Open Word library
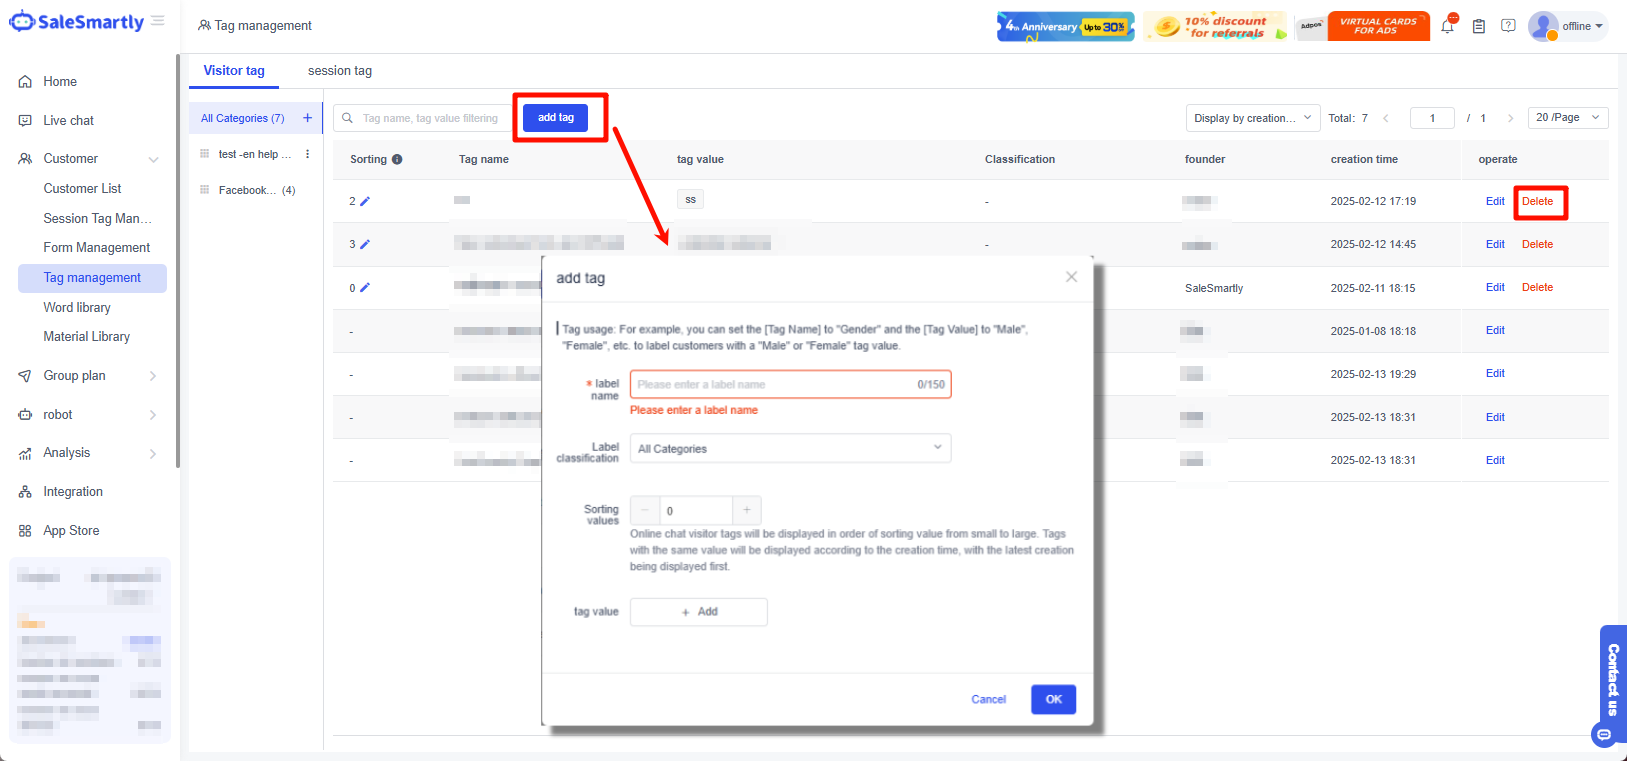The width and height of the screenshot is (1627, 761). pos(77,308)
